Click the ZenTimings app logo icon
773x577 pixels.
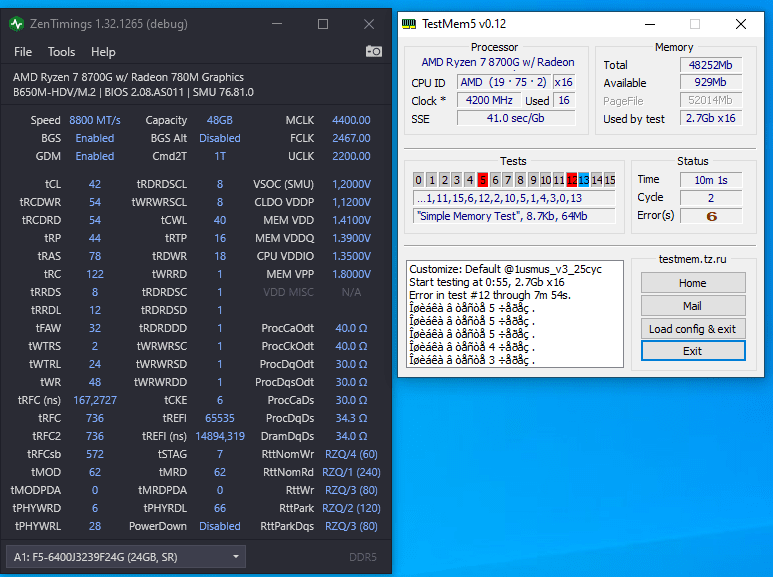pos(16,24)
